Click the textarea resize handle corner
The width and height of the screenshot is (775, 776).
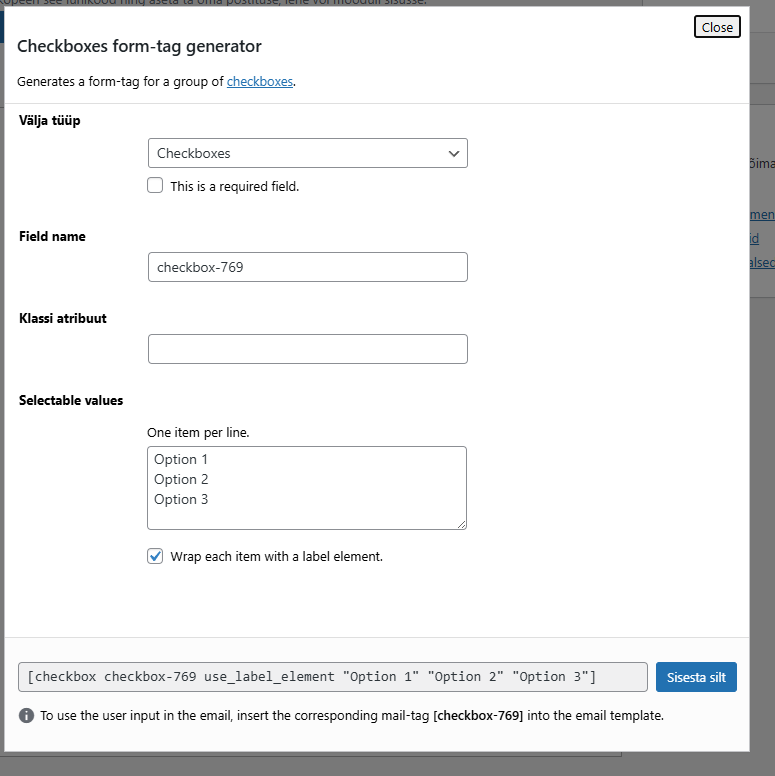[x=461, y=524]
